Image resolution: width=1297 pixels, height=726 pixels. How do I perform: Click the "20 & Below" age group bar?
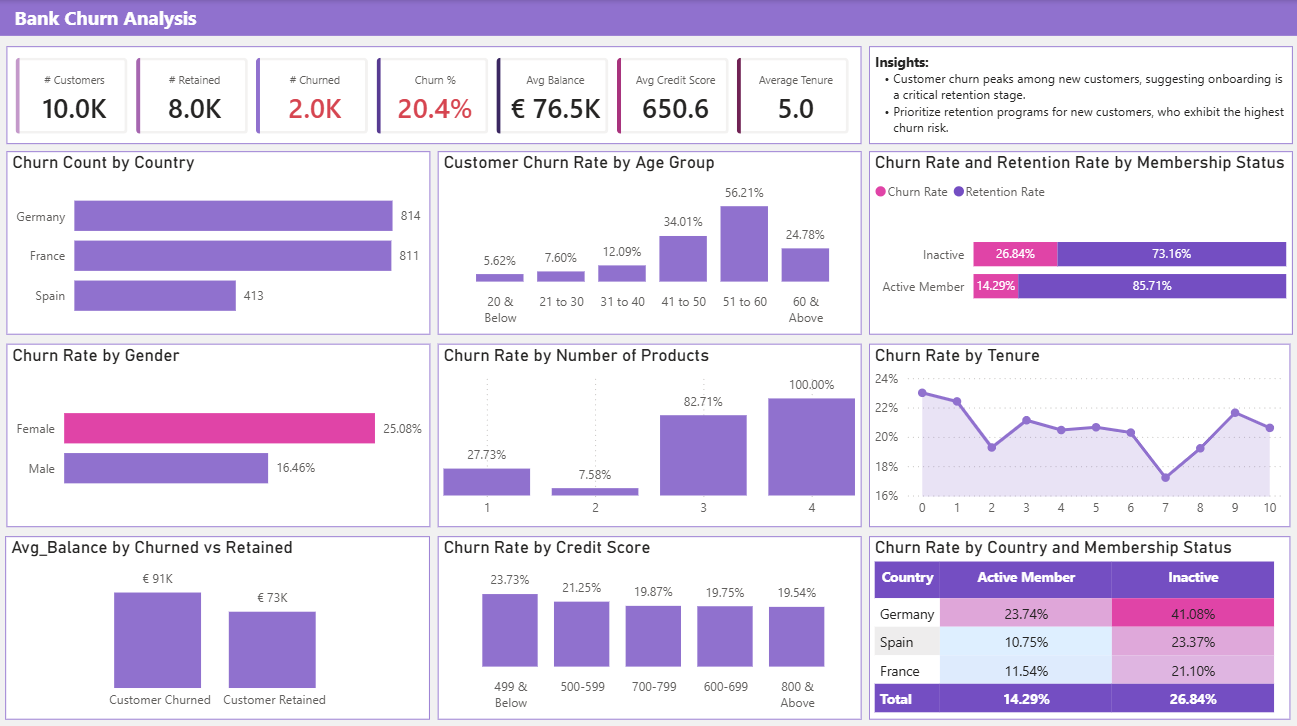(x=500, y=278)
